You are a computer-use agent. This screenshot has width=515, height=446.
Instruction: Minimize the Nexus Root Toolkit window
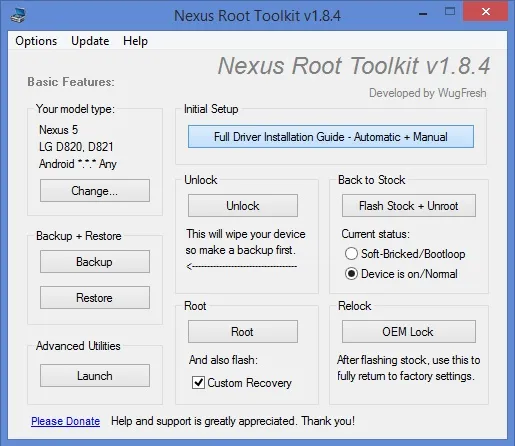click(x=423, y=14)
